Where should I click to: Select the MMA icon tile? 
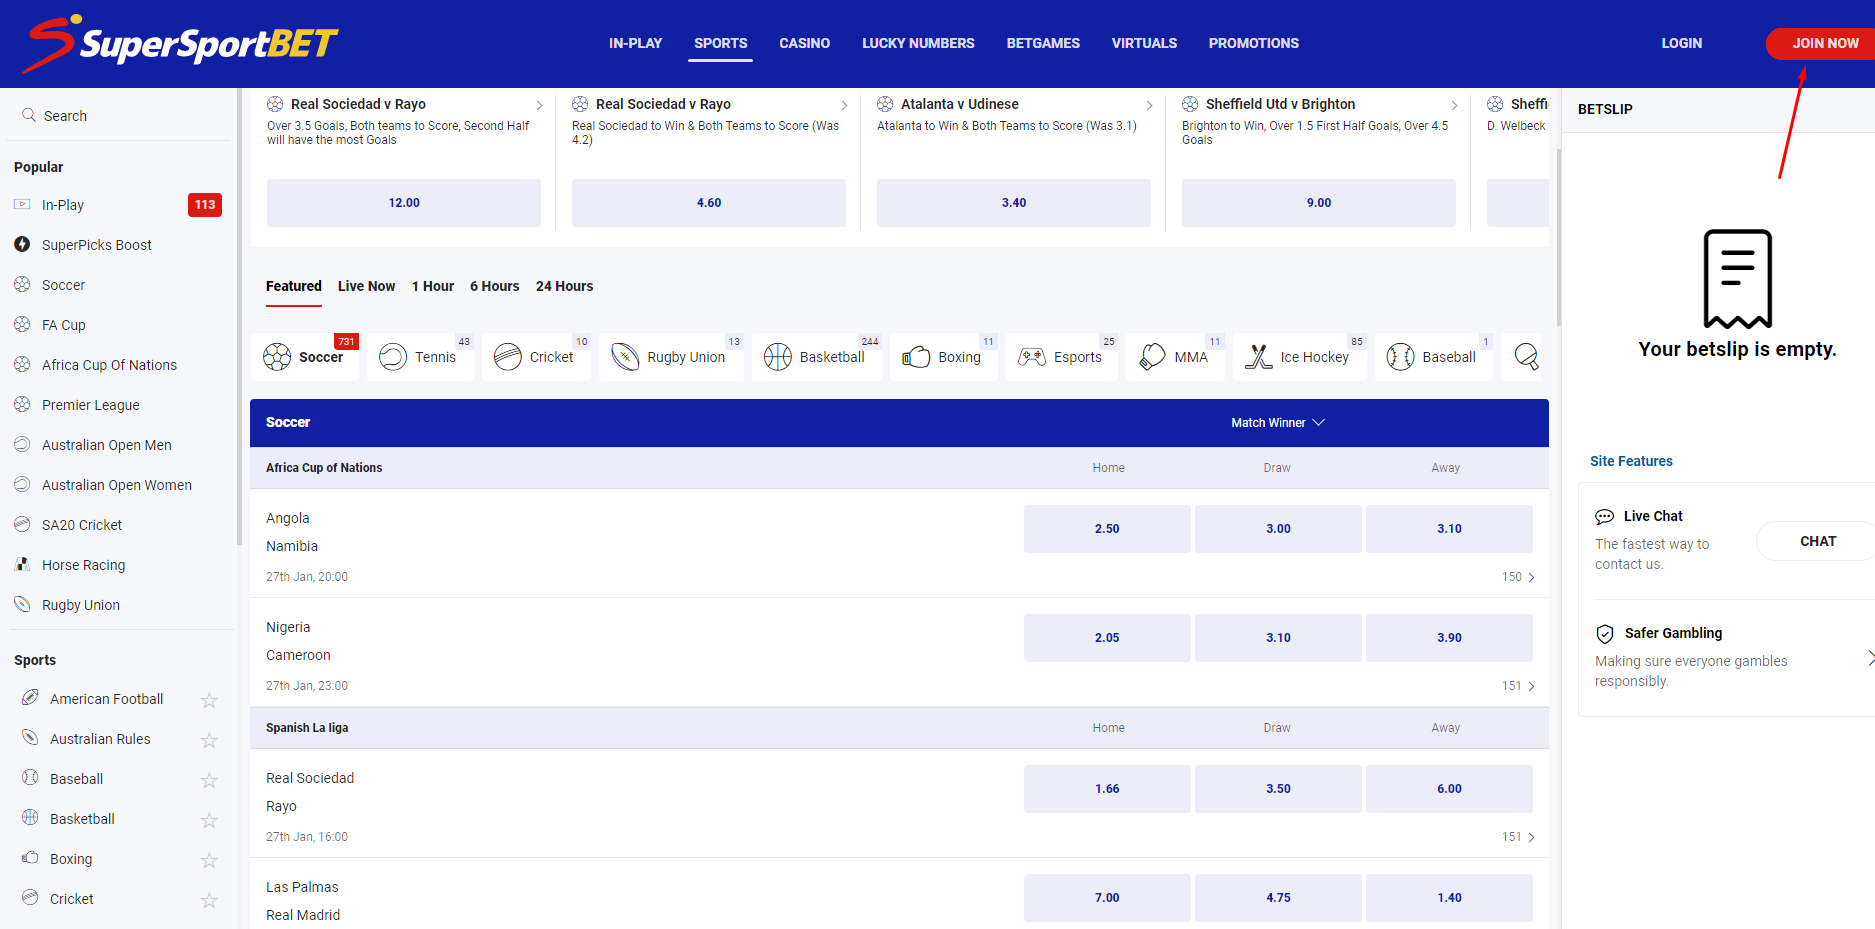1176,357
